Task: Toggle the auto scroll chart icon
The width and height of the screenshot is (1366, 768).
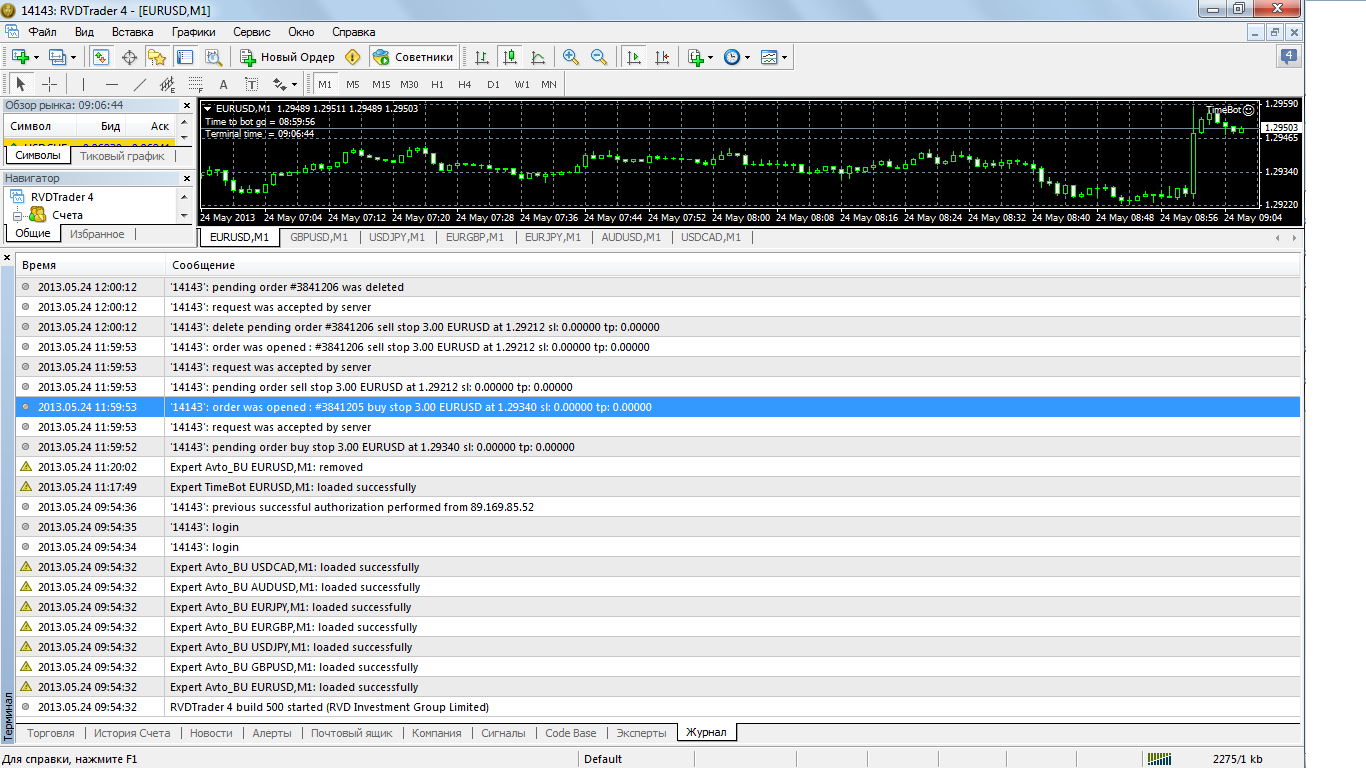Action: click(x=633, y=57)
